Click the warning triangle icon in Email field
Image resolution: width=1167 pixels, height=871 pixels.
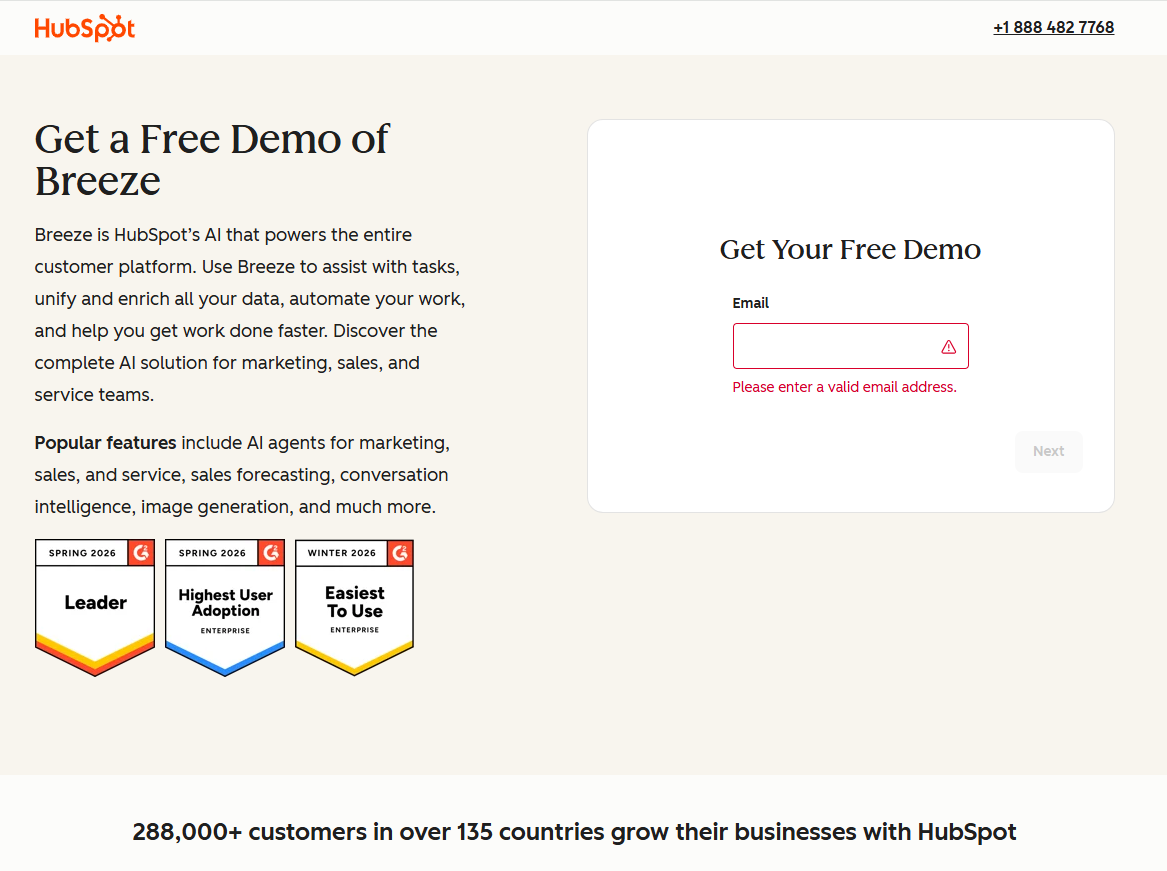point(949,347)
